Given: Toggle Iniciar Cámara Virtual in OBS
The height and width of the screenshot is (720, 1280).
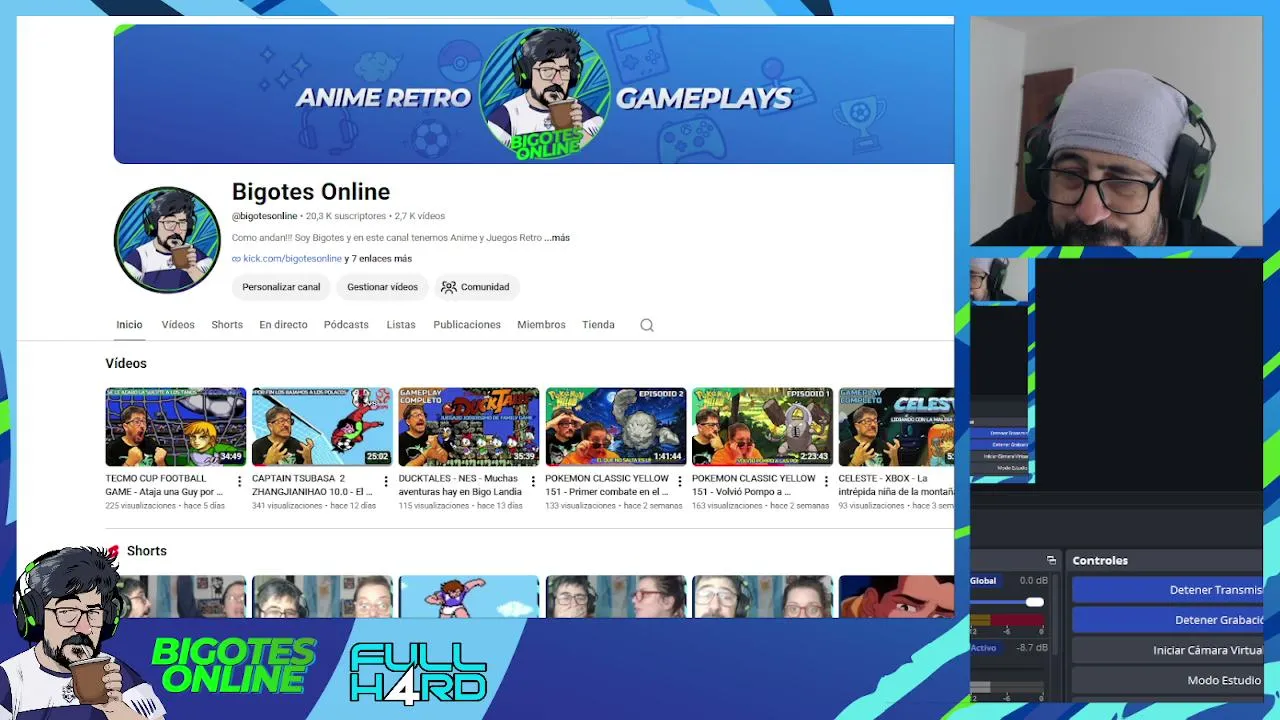Looking at the screenshot, I should click(x=1168, y=650).
